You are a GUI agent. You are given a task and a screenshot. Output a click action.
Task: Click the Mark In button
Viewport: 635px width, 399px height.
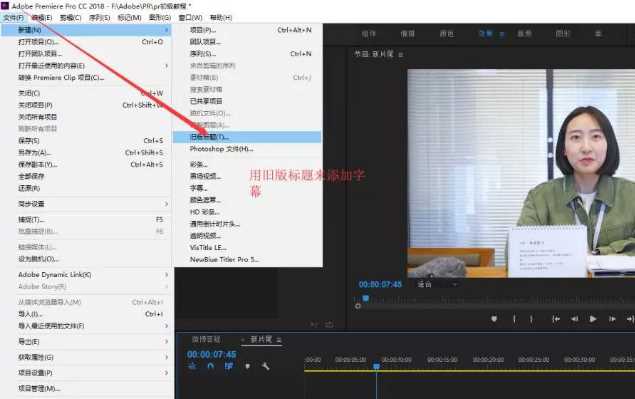(x=514, y=319)
